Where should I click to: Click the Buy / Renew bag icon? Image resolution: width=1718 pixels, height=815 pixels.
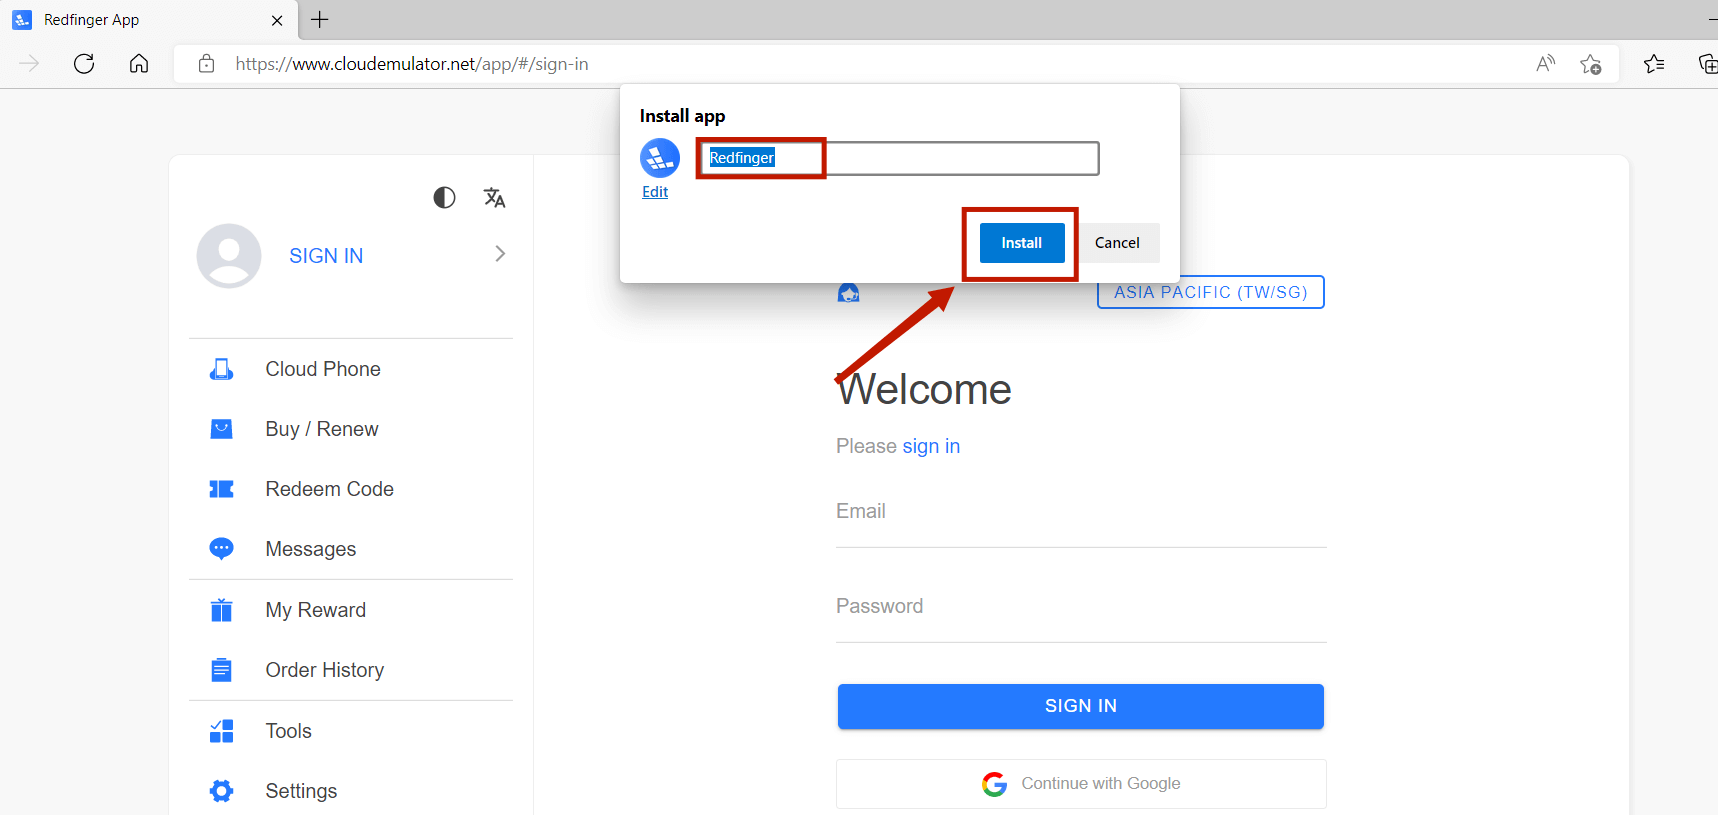pos(221,429)
